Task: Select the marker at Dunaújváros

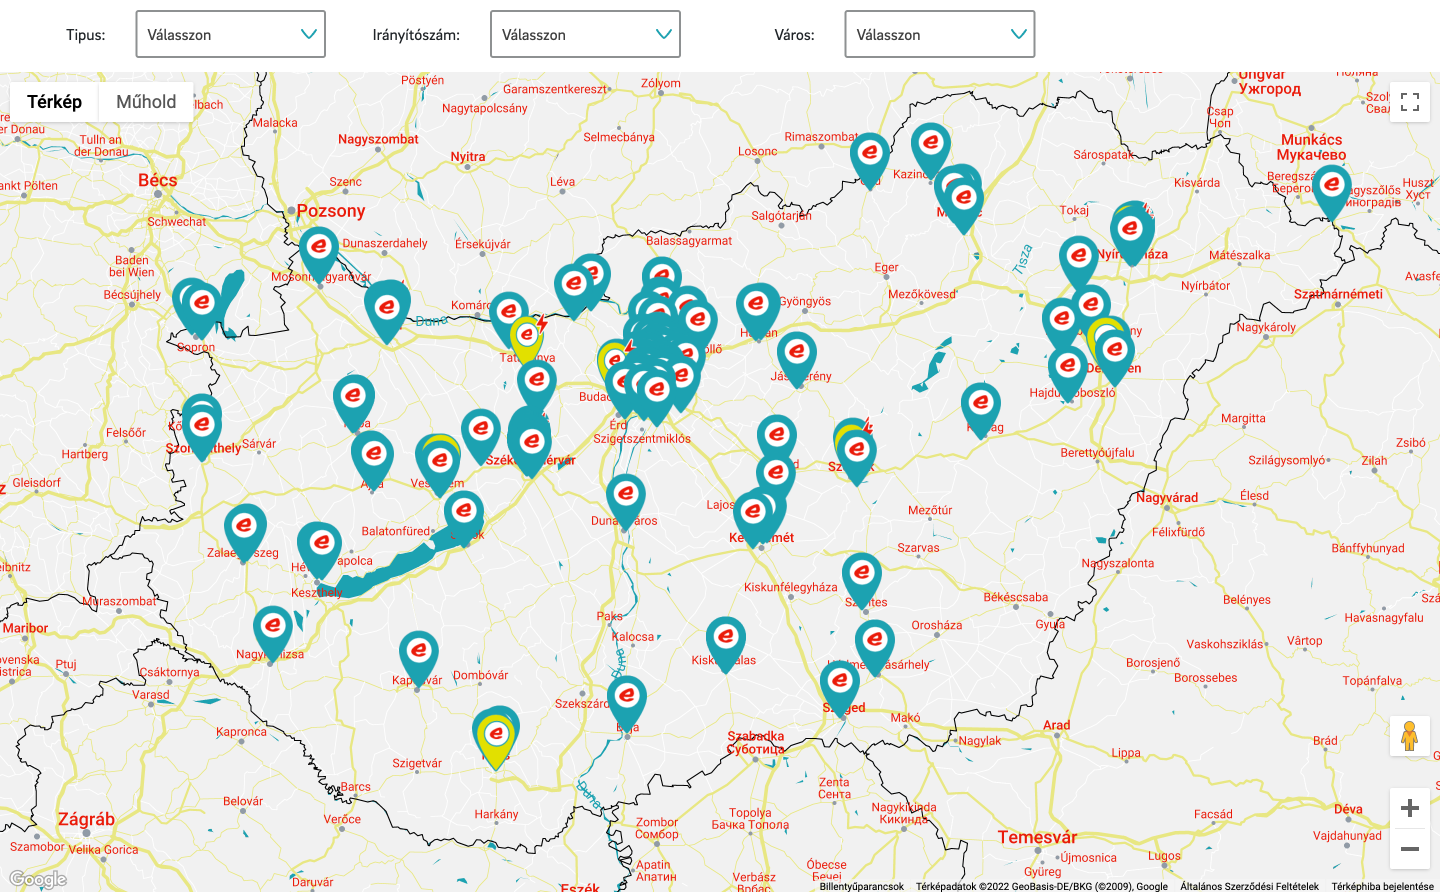Action: tap(625, 502)
